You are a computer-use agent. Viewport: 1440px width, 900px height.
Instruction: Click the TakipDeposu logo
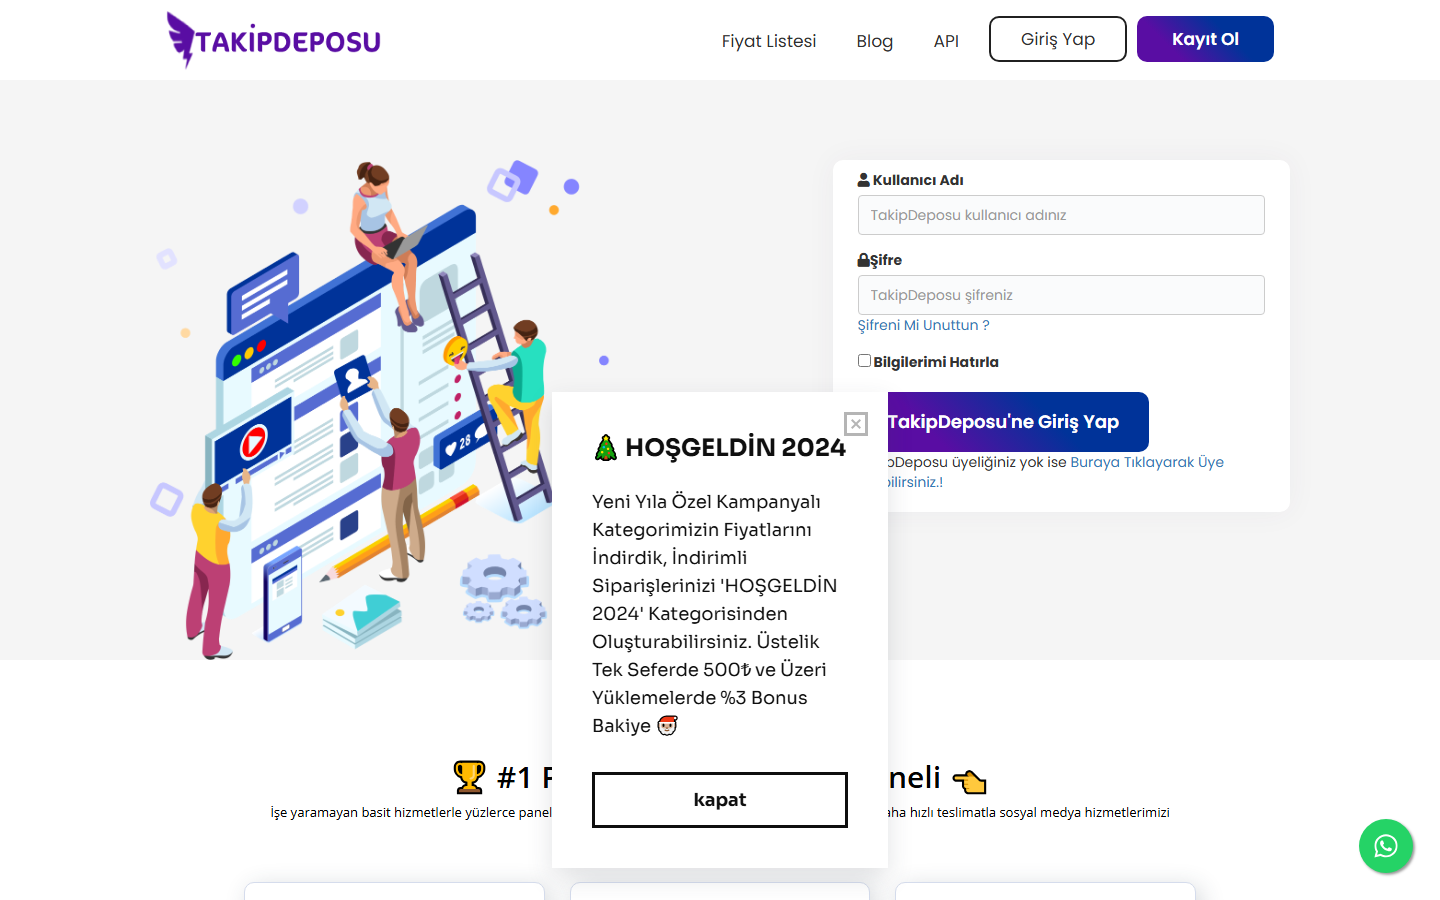click(272, 38)
